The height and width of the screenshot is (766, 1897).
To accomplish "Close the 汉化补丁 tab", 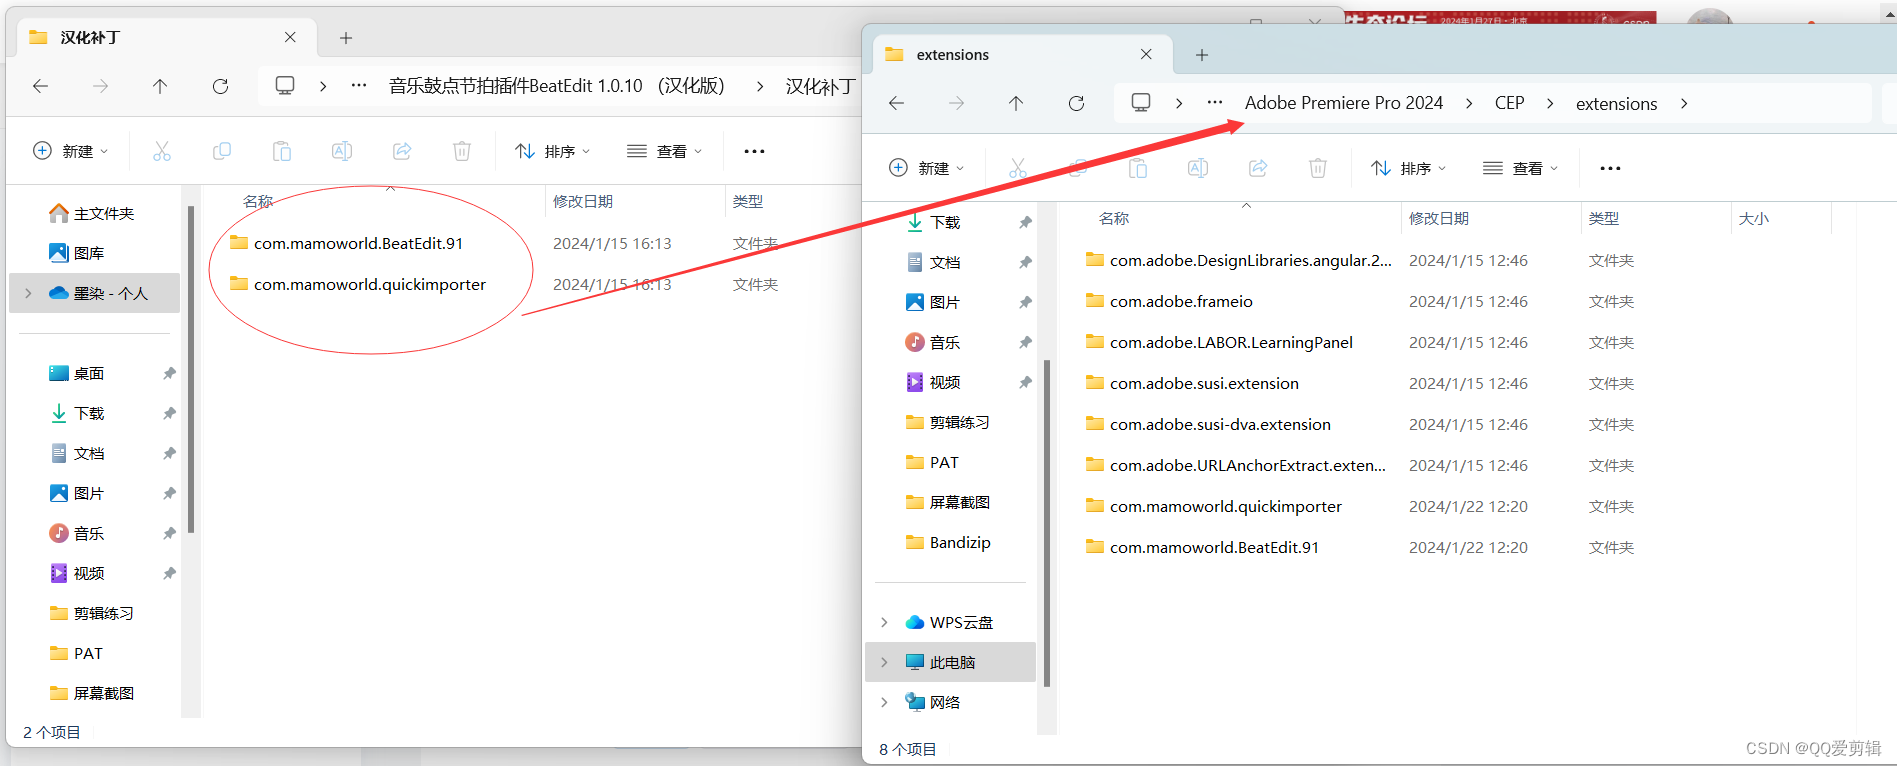I will tap(290, 37).
